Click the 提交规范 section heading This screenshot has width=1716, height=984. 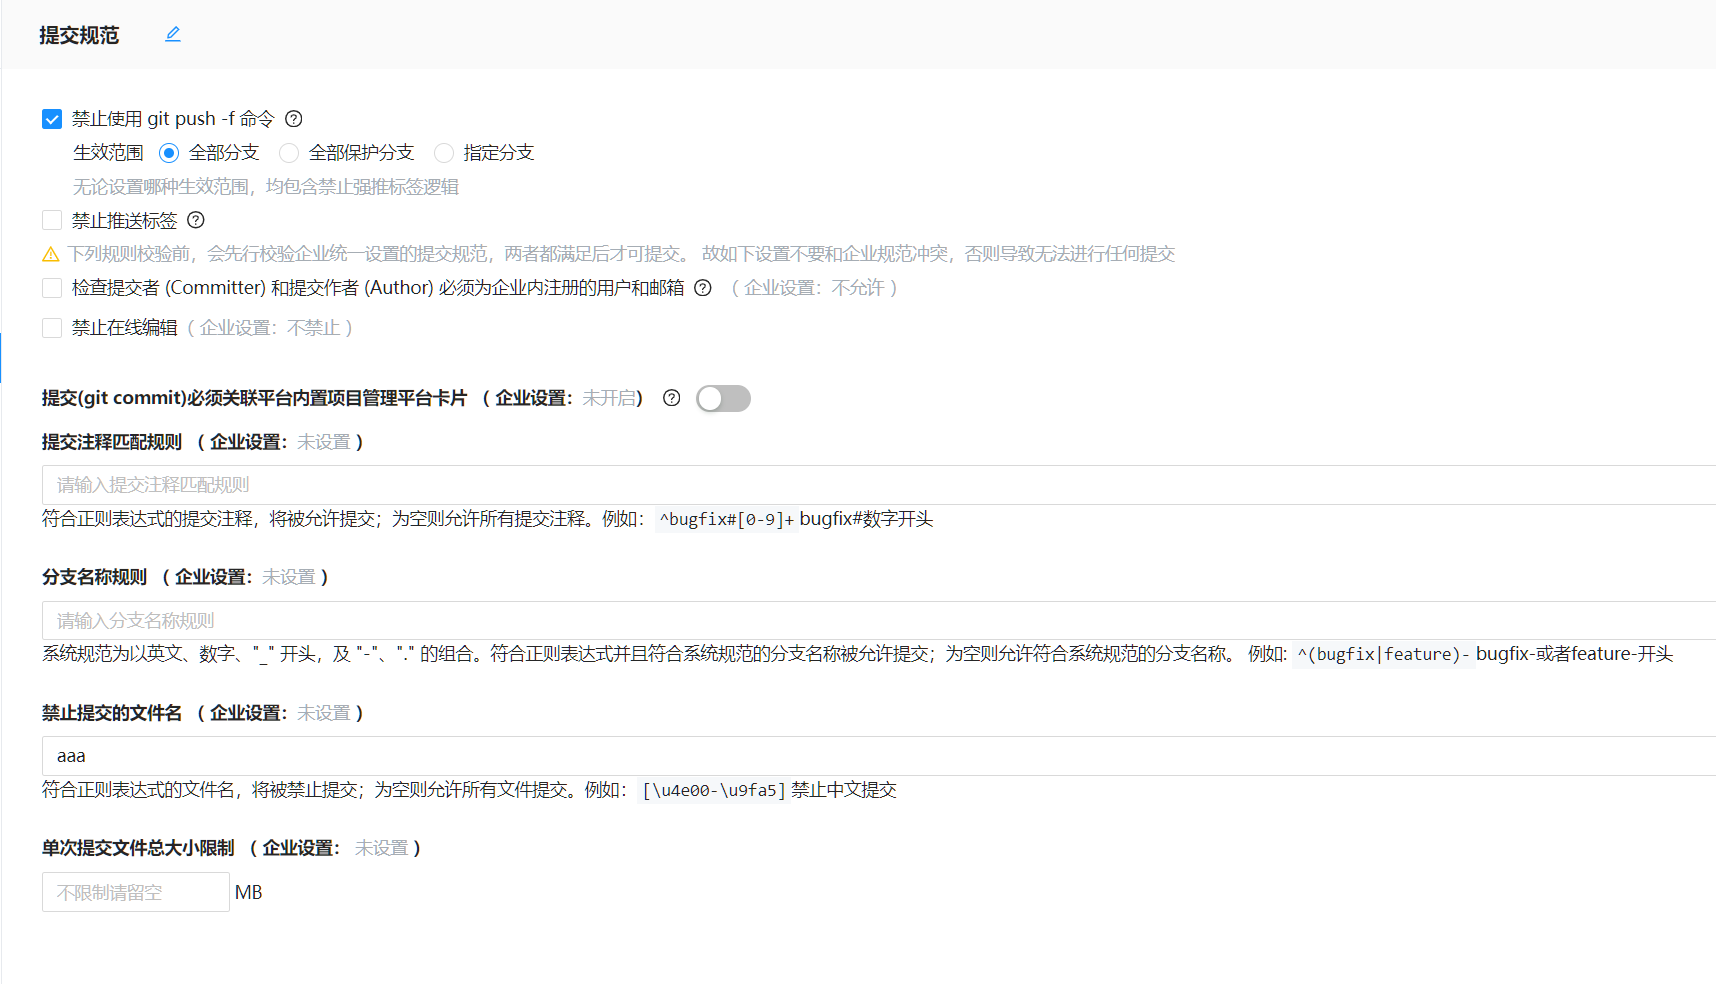pyautogui.click(x=79, y=35)
